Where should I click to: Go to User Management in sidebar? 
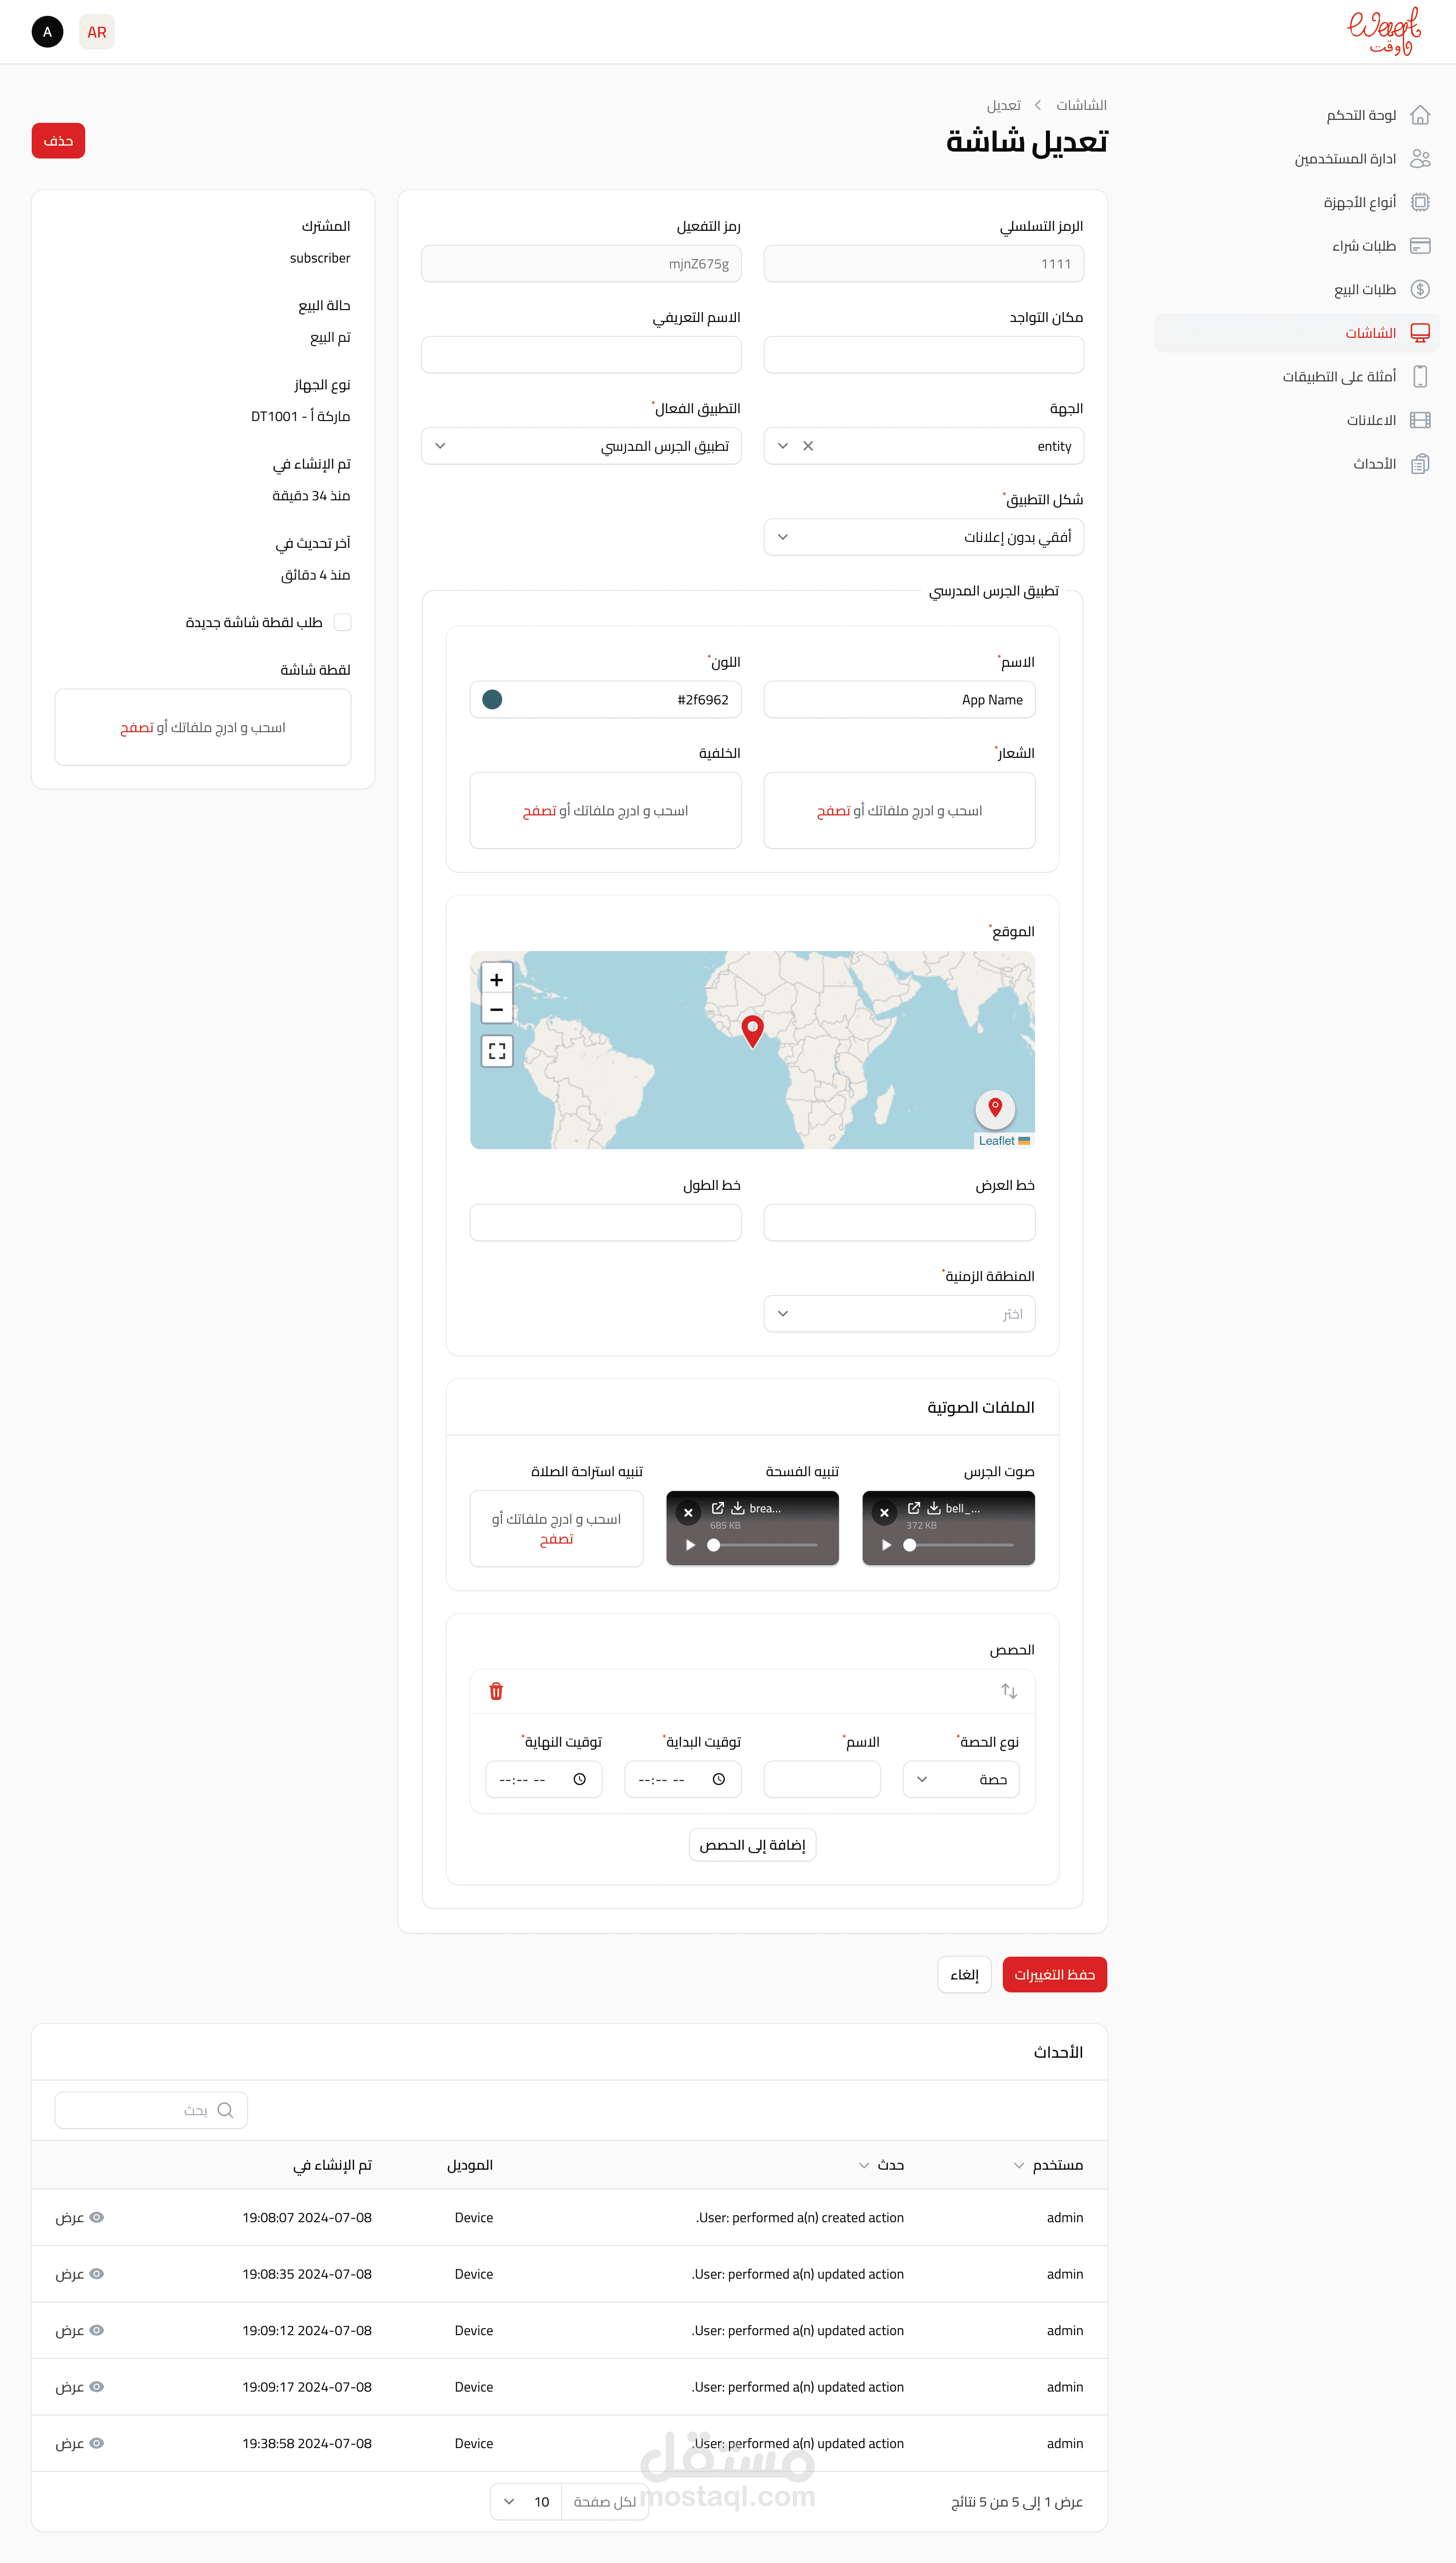click(x=1345, y=159)
